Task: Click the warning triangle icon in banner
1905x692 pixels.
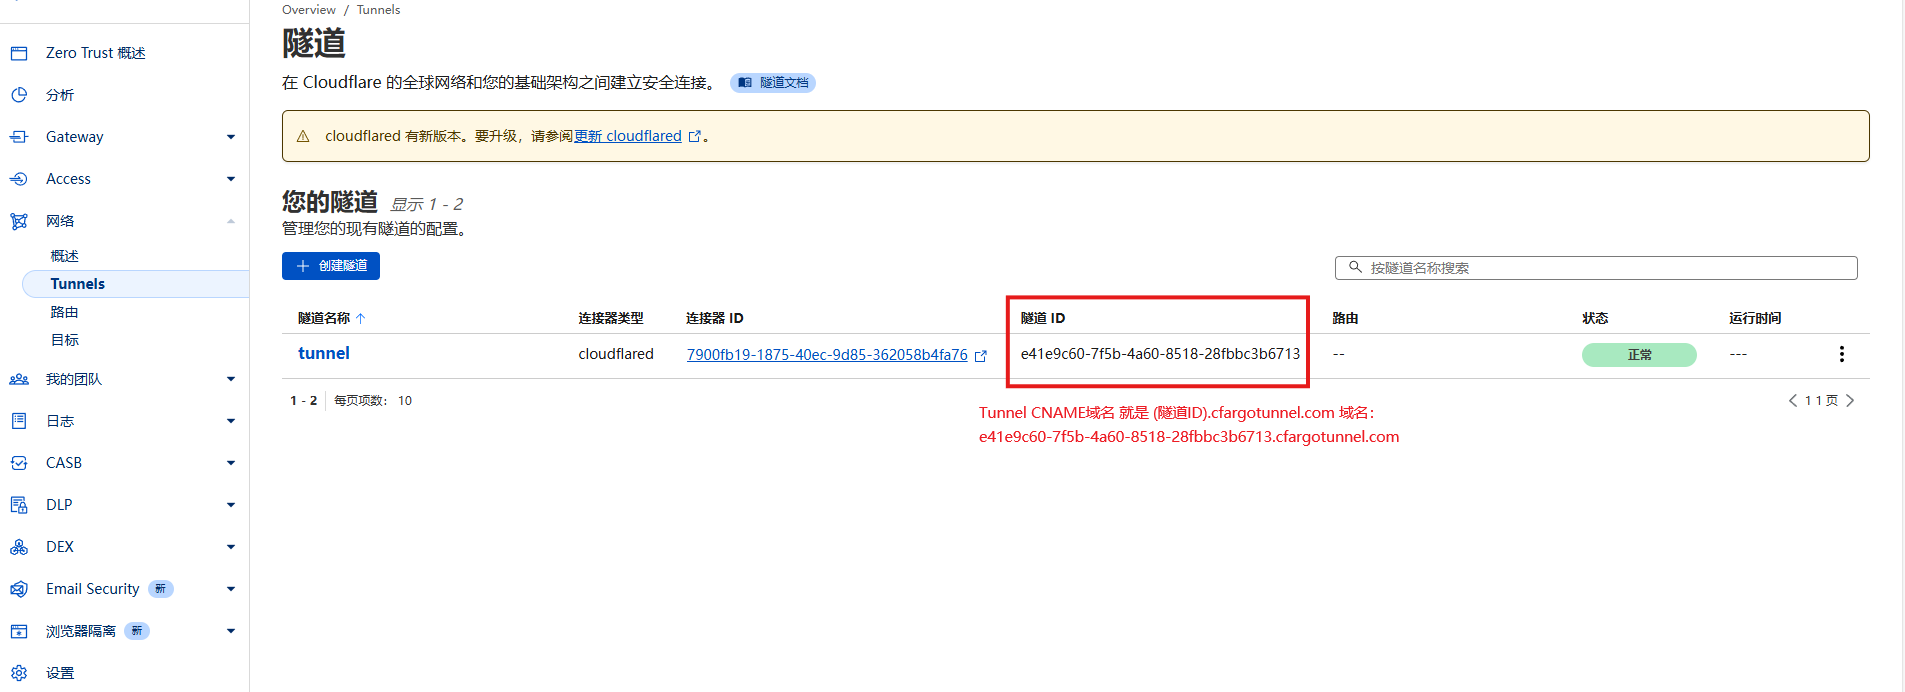Action: pyautogui.click(x=303, y=136)
